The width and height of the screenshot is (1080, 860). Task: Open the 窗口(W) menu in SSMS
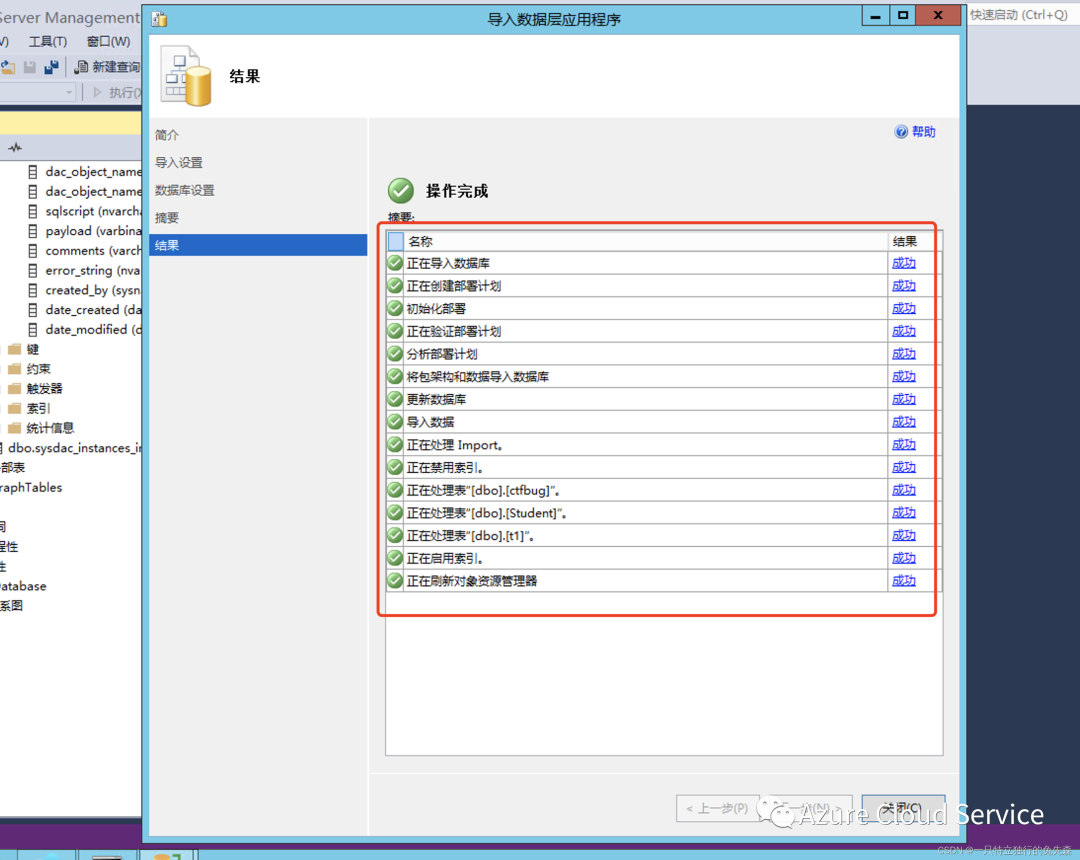[x=108, y=41]
